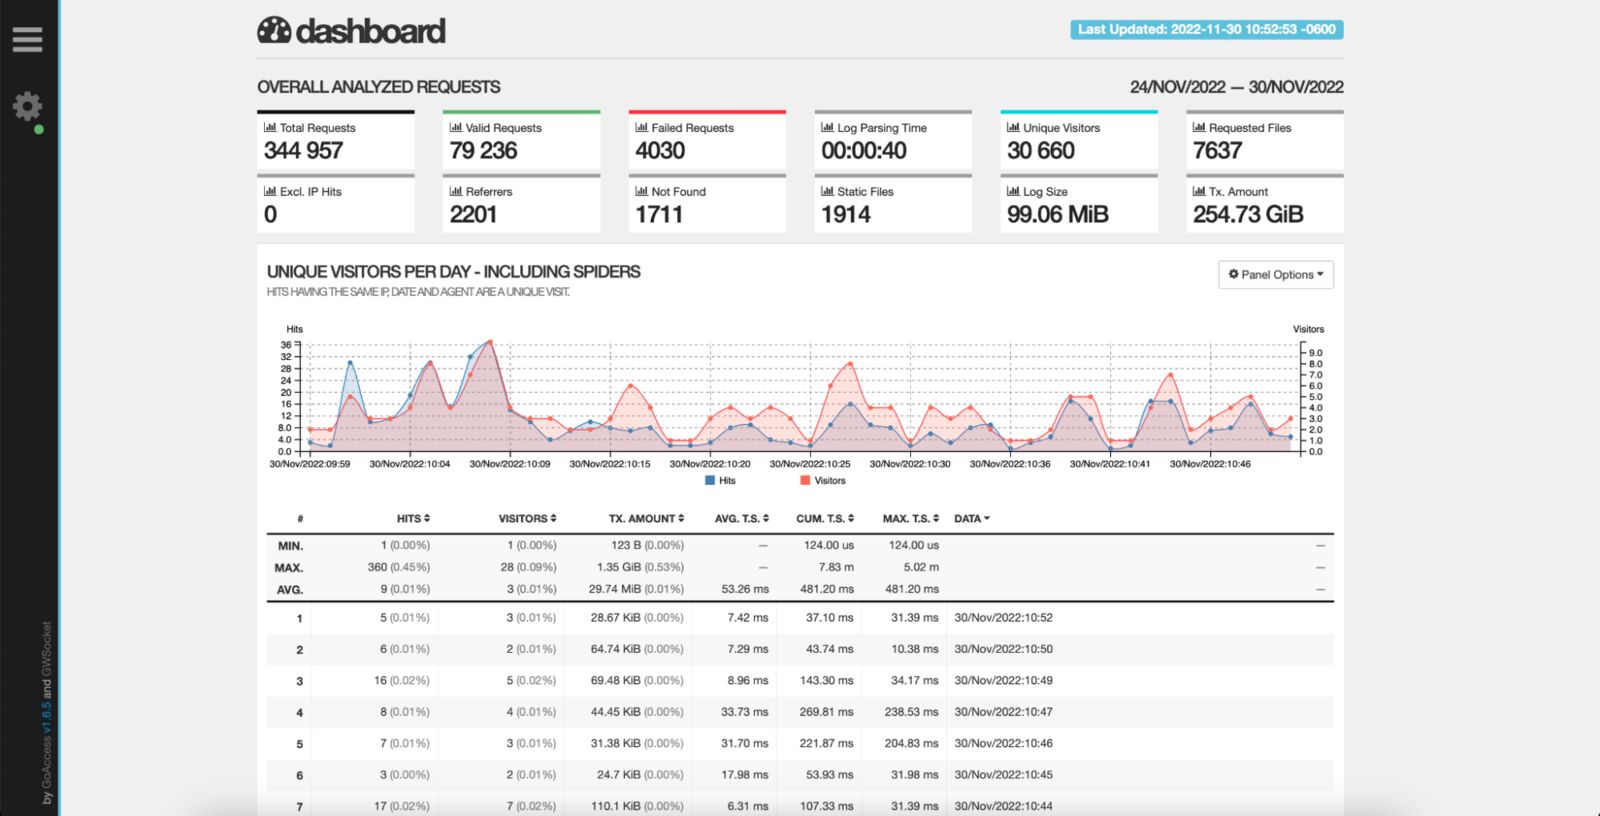This screenshot has width=1600, height=816.
Task: Click the Unique Visitors value 30 660
Action: (1041, 151)
